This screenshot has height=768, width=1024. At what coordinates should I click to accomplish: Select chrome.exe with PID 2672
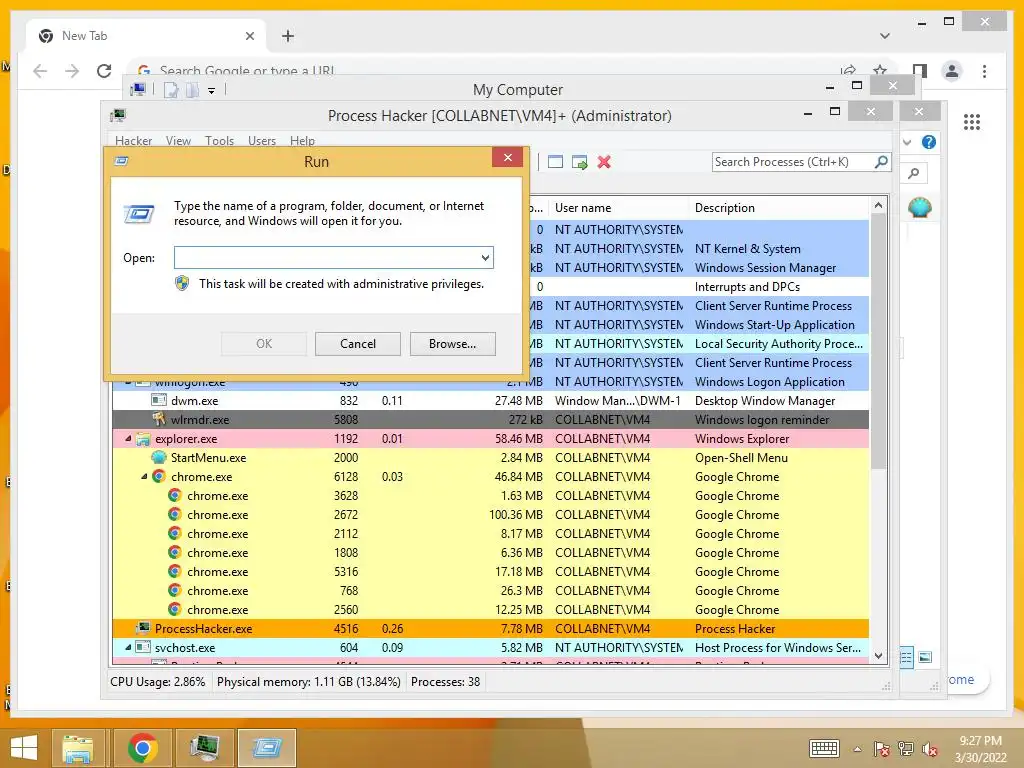point(490,515)
